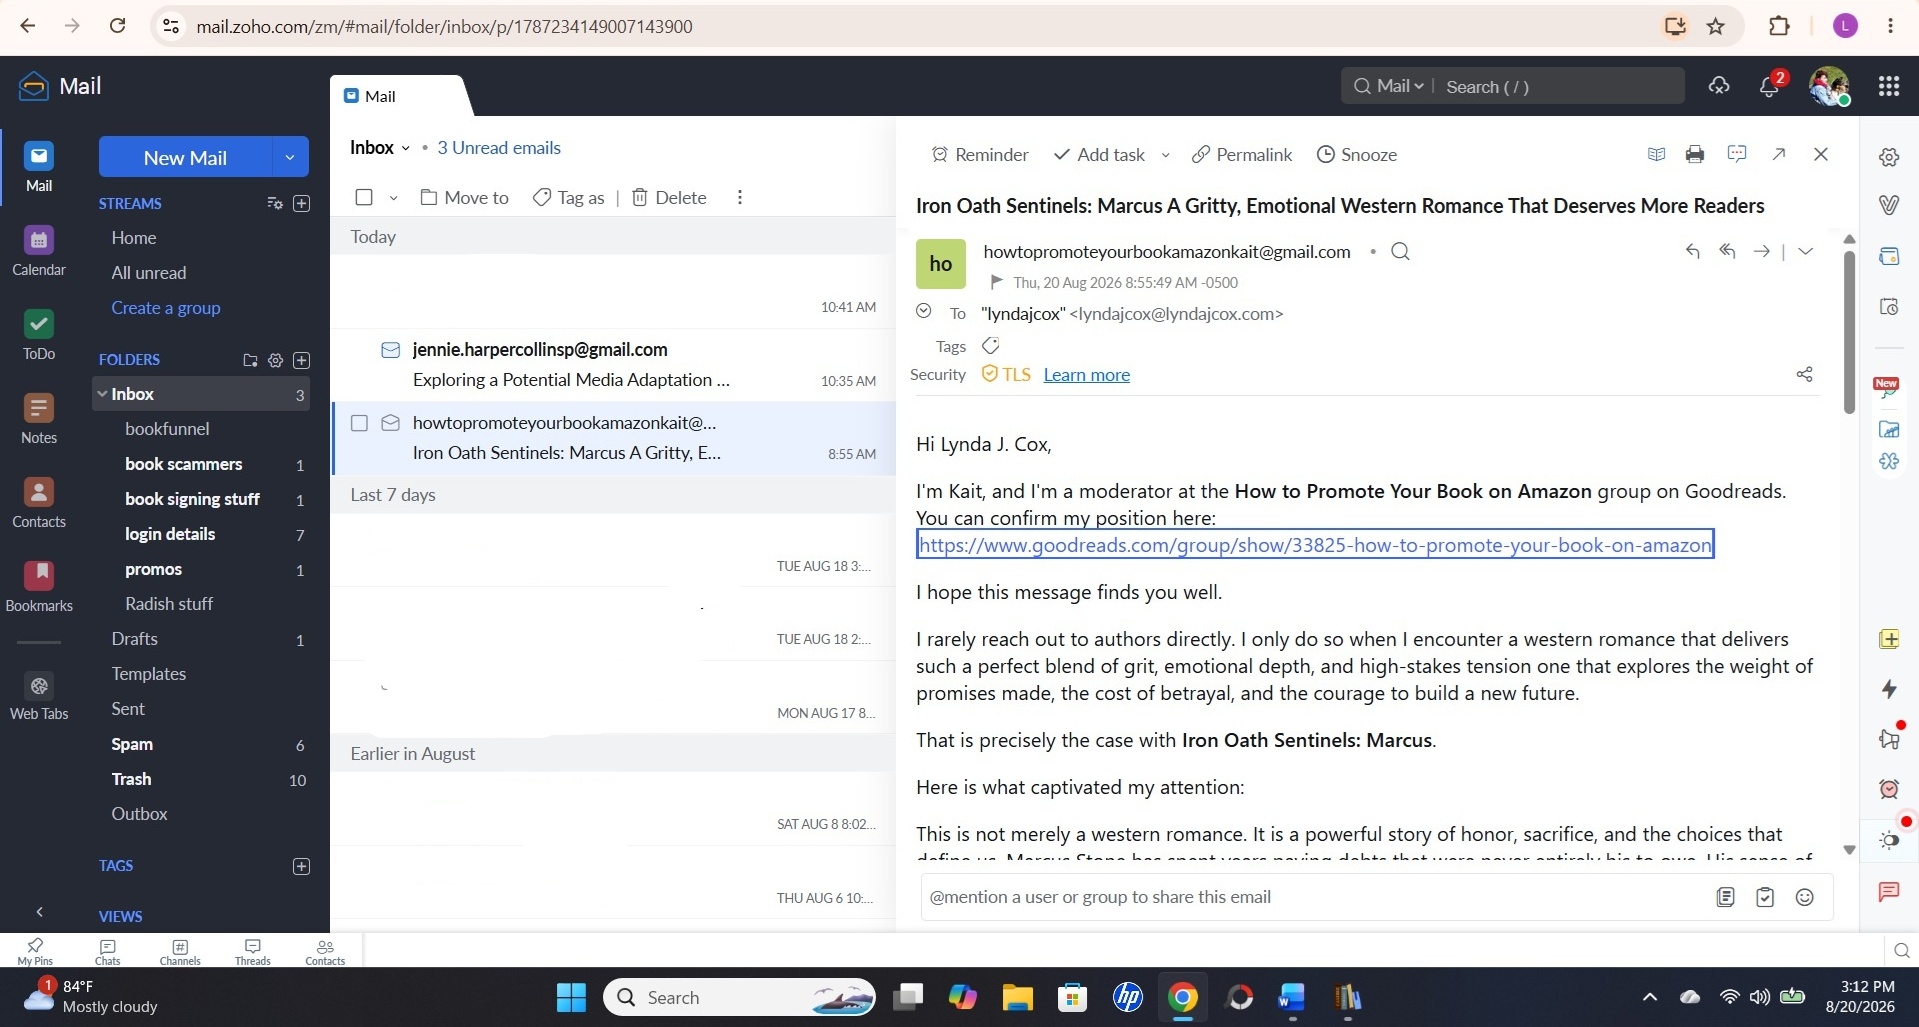This screenshot has width=1919, height=1027.
Task: Click the Delete button in list toolbar
Action: [669, 198]
